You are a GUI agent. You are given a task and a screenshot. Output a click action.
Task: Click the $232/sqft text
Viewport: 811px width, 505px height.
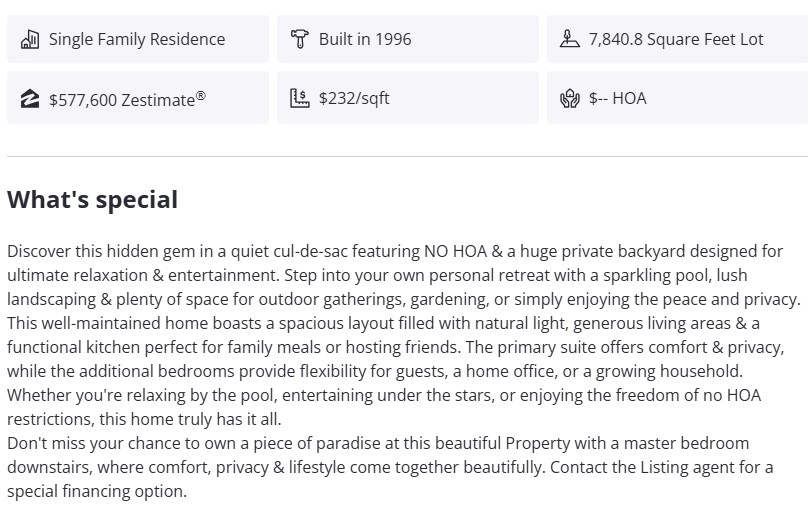point(354,98)
